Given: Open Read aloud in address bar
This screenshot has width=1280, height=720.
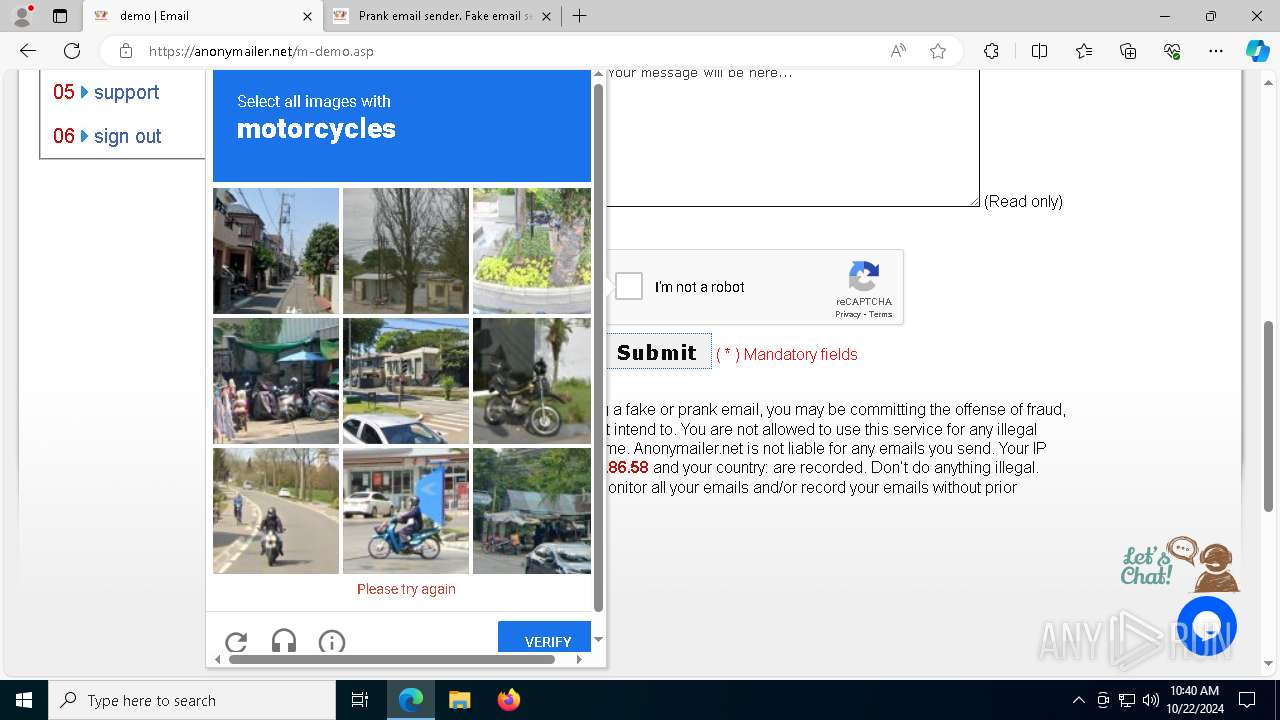Looking at the screenshot, I should (x=898, y=51).
